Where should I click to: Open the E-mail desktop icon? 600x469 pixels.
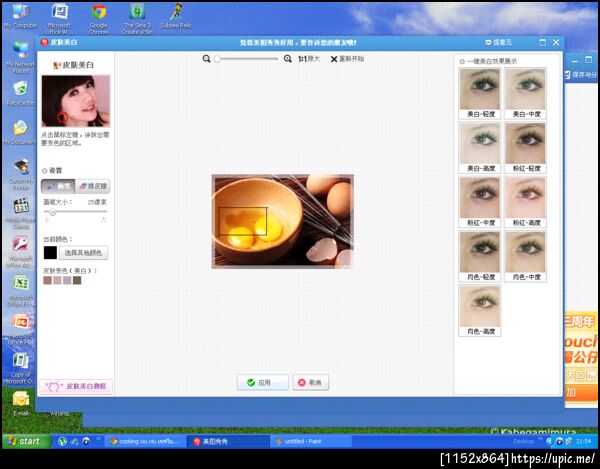21,404
